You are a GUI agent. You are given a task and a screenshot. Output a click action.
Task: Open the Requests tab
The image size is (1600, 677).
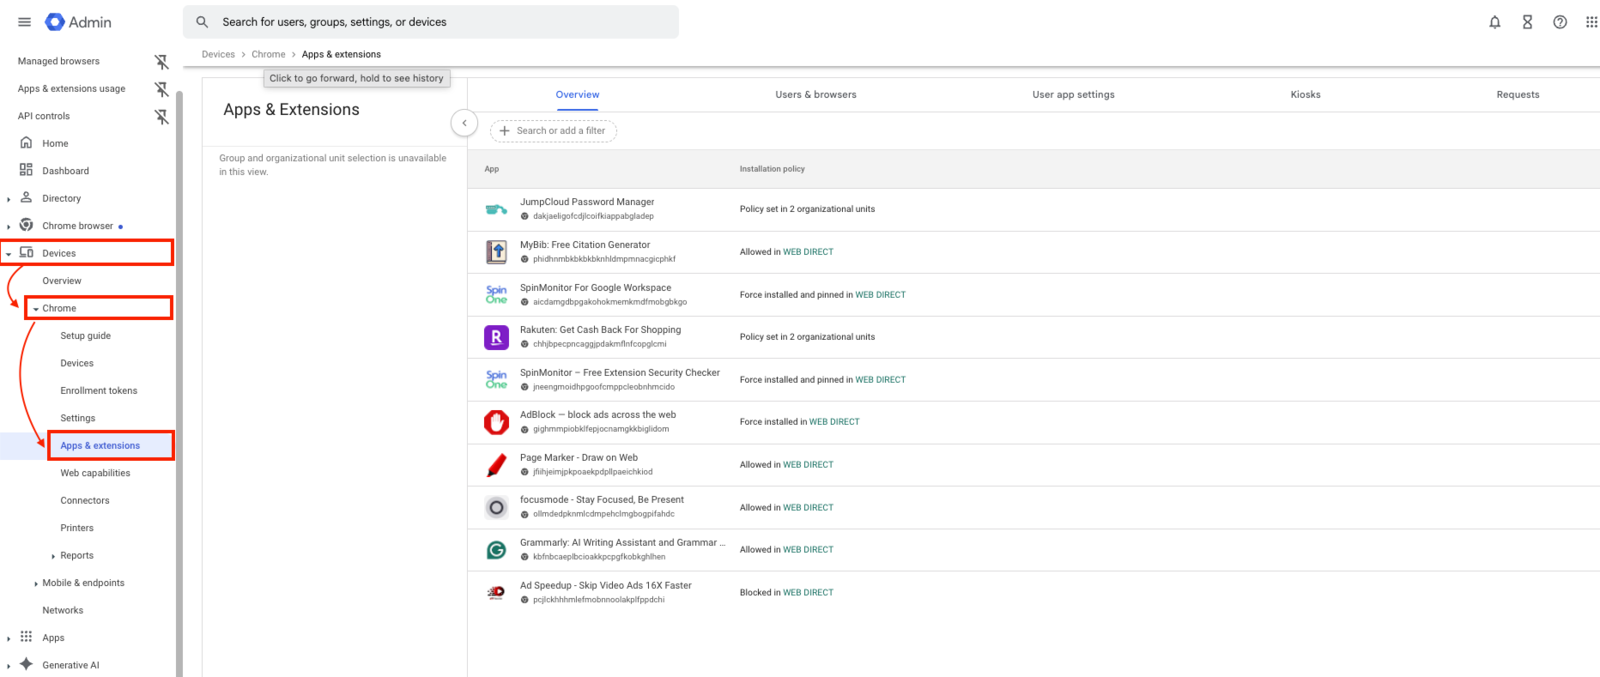1518,94
